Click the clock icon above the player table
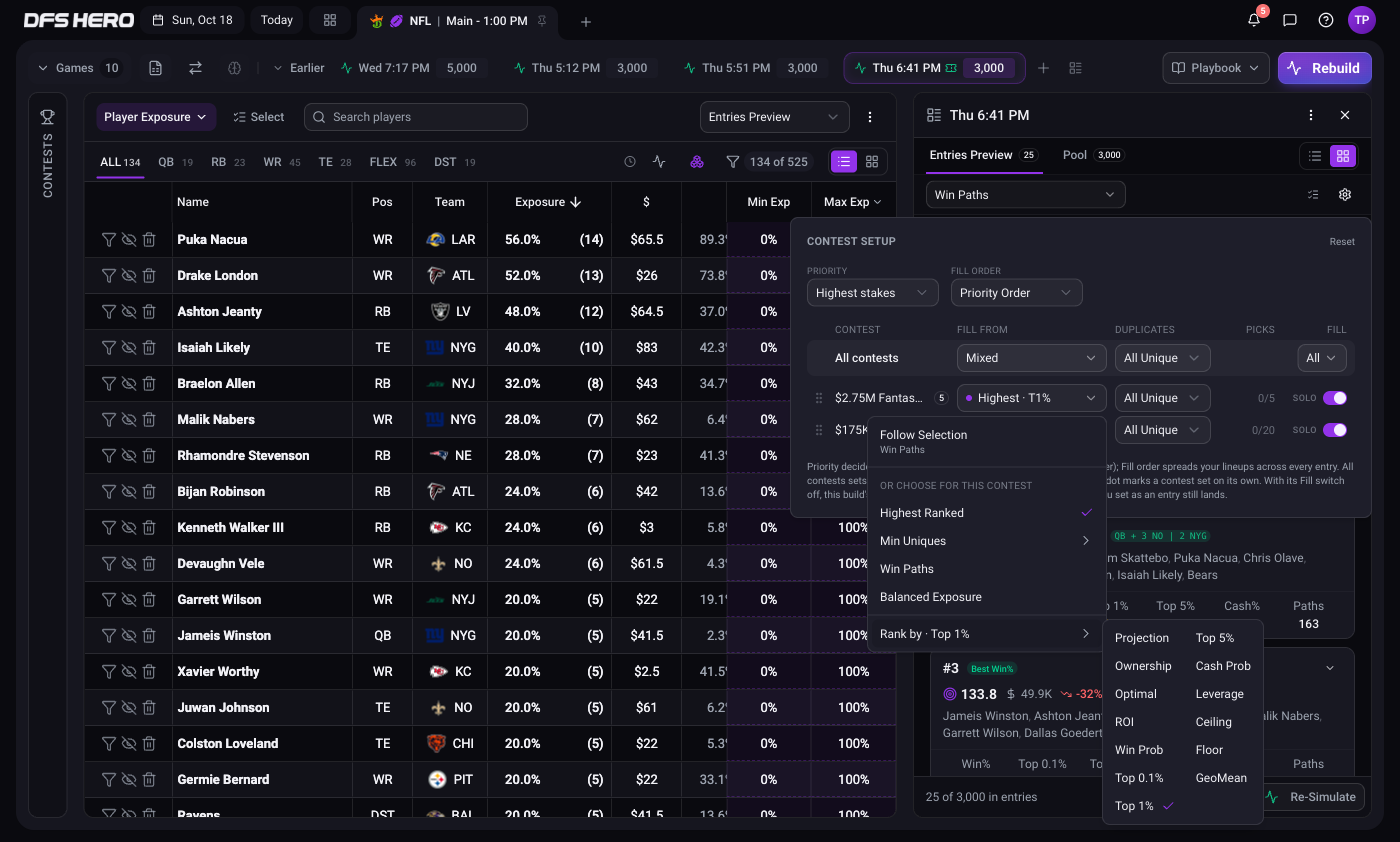Screen dimensions: 1400x842 coord(630,161)
